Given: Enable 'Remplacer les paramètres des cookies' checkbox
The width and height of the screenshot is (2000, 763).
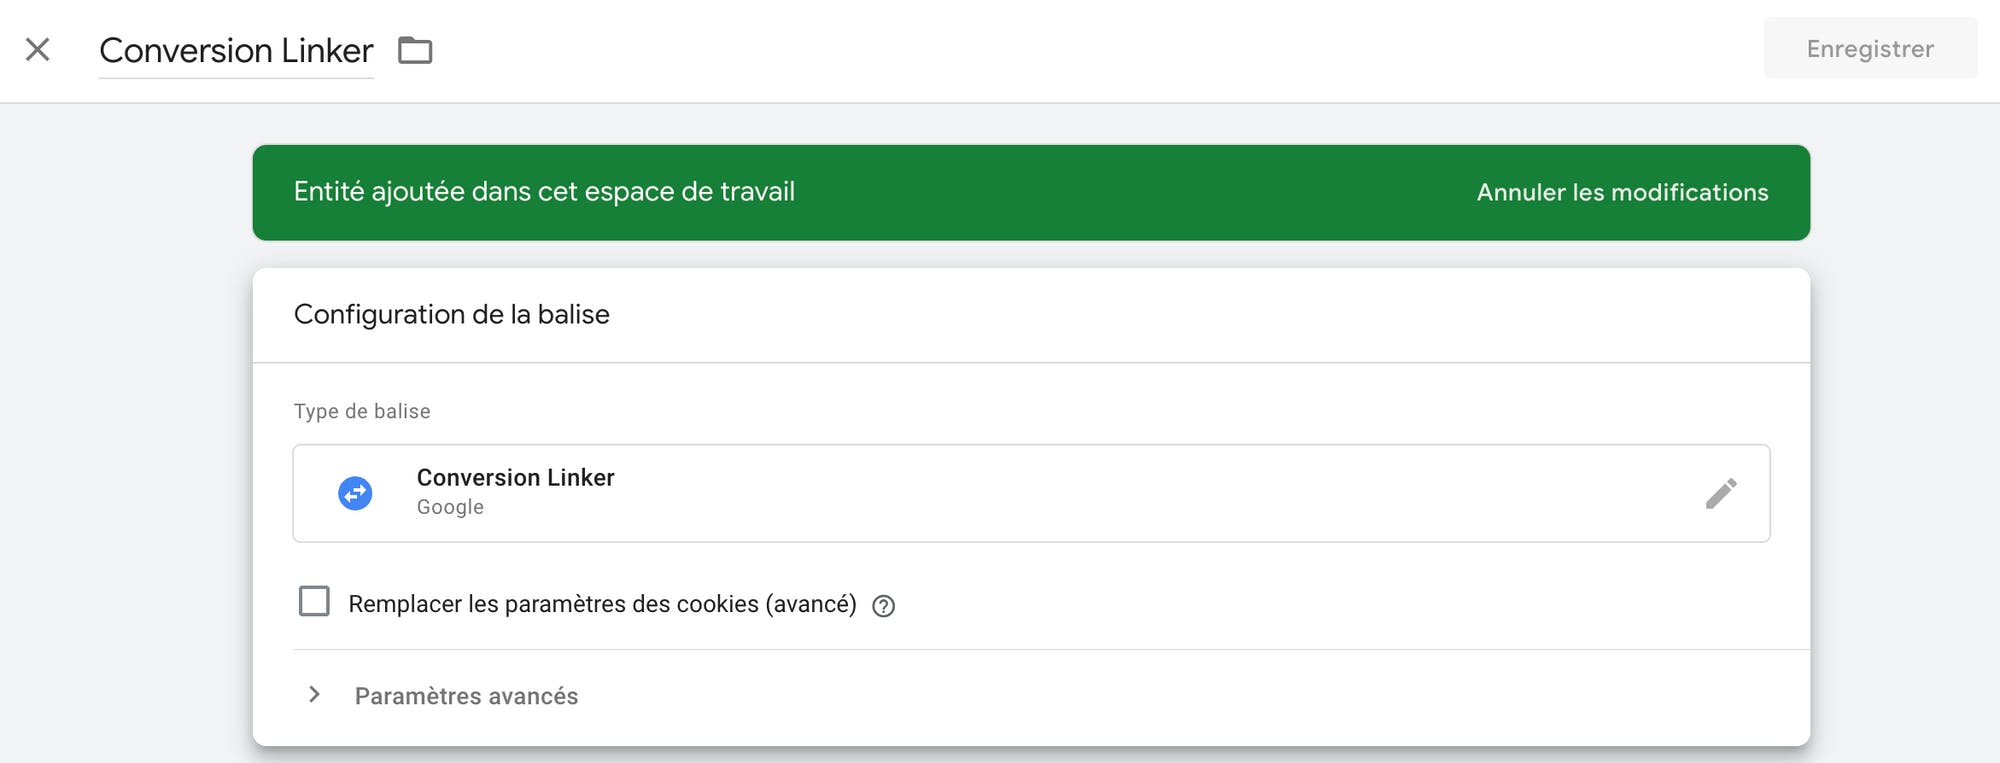Looking at the screenshot, I should [314, 601].
